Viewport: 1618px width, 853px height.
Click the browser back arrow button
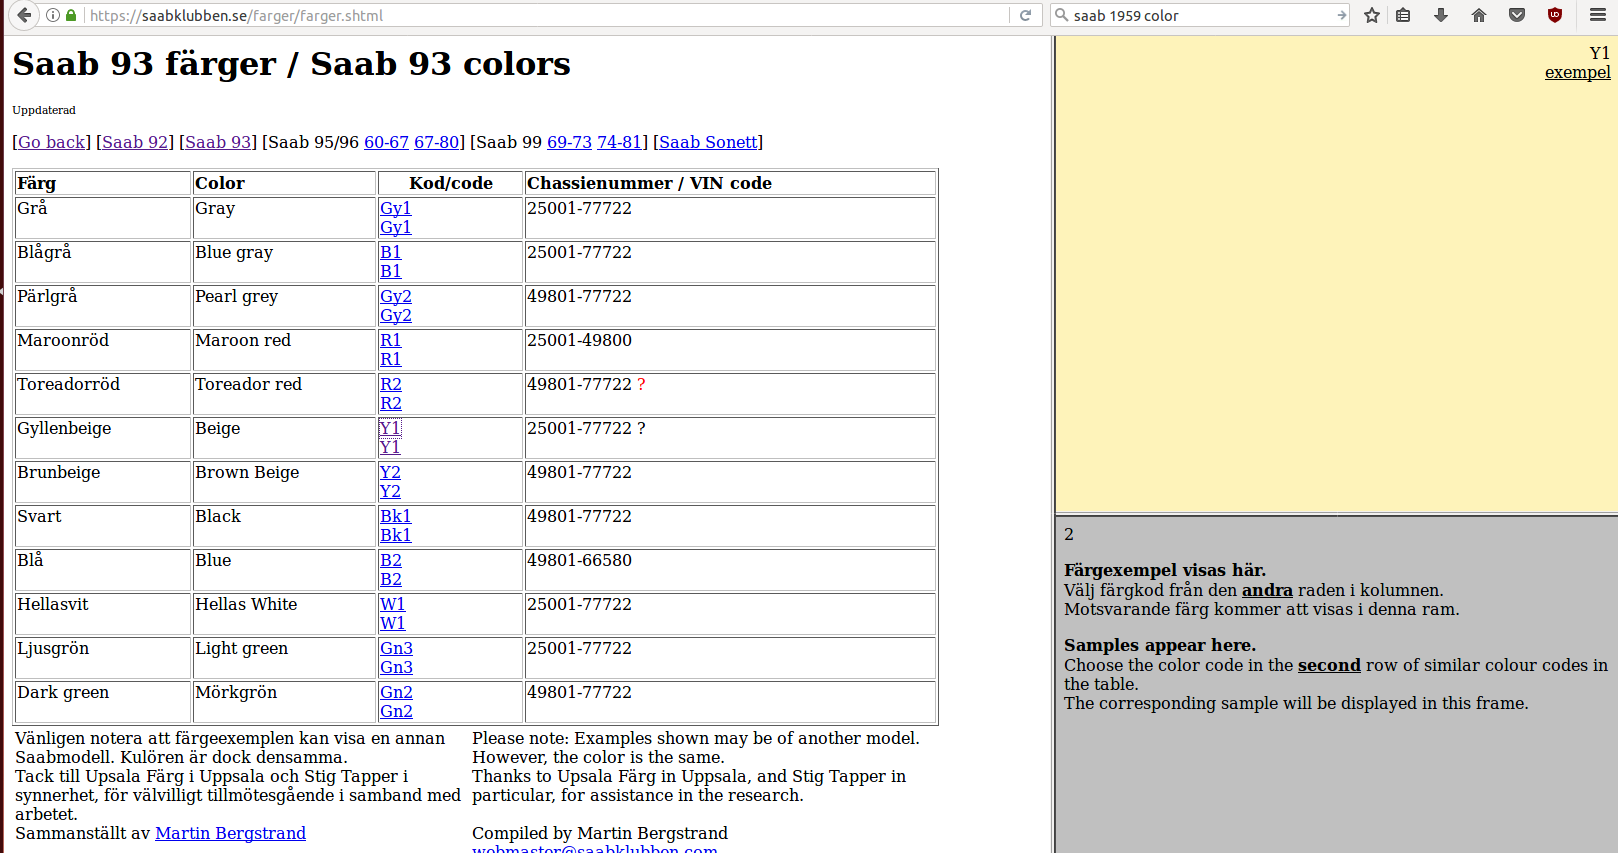[24, 15]
